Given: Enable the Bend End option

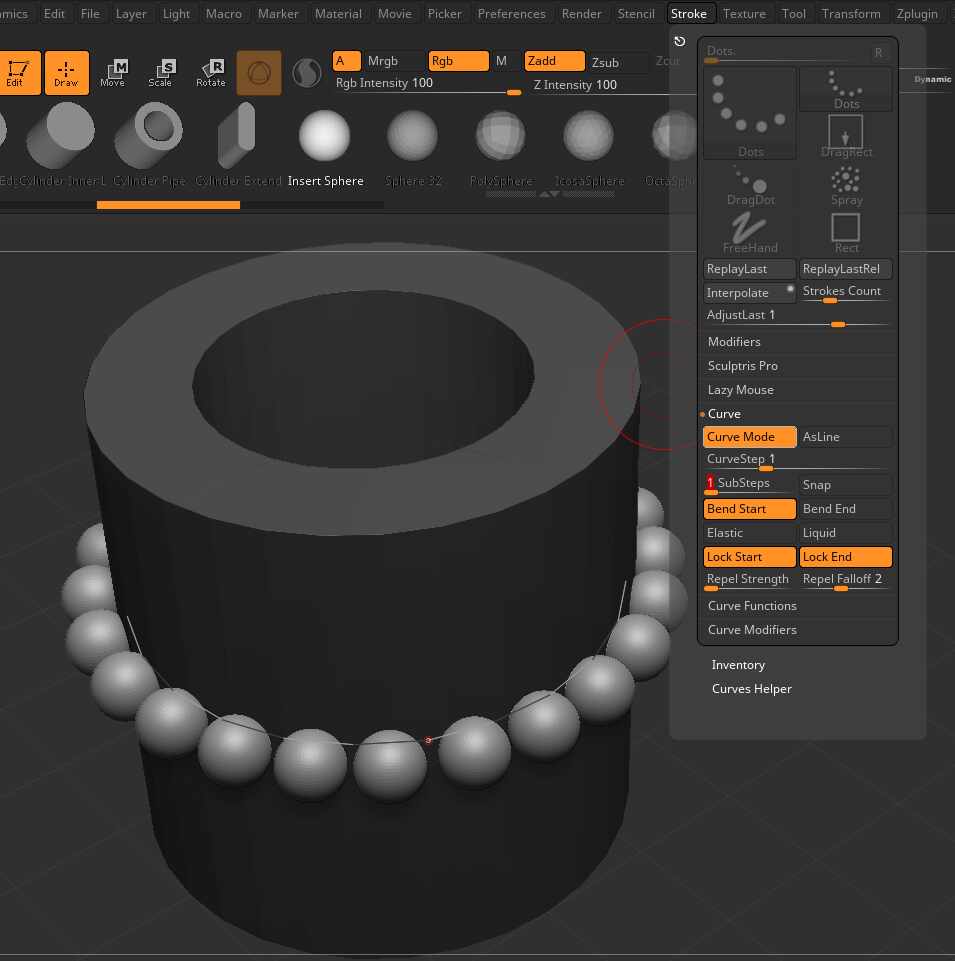Looking at the screenshot, I should tap(845, 509).
